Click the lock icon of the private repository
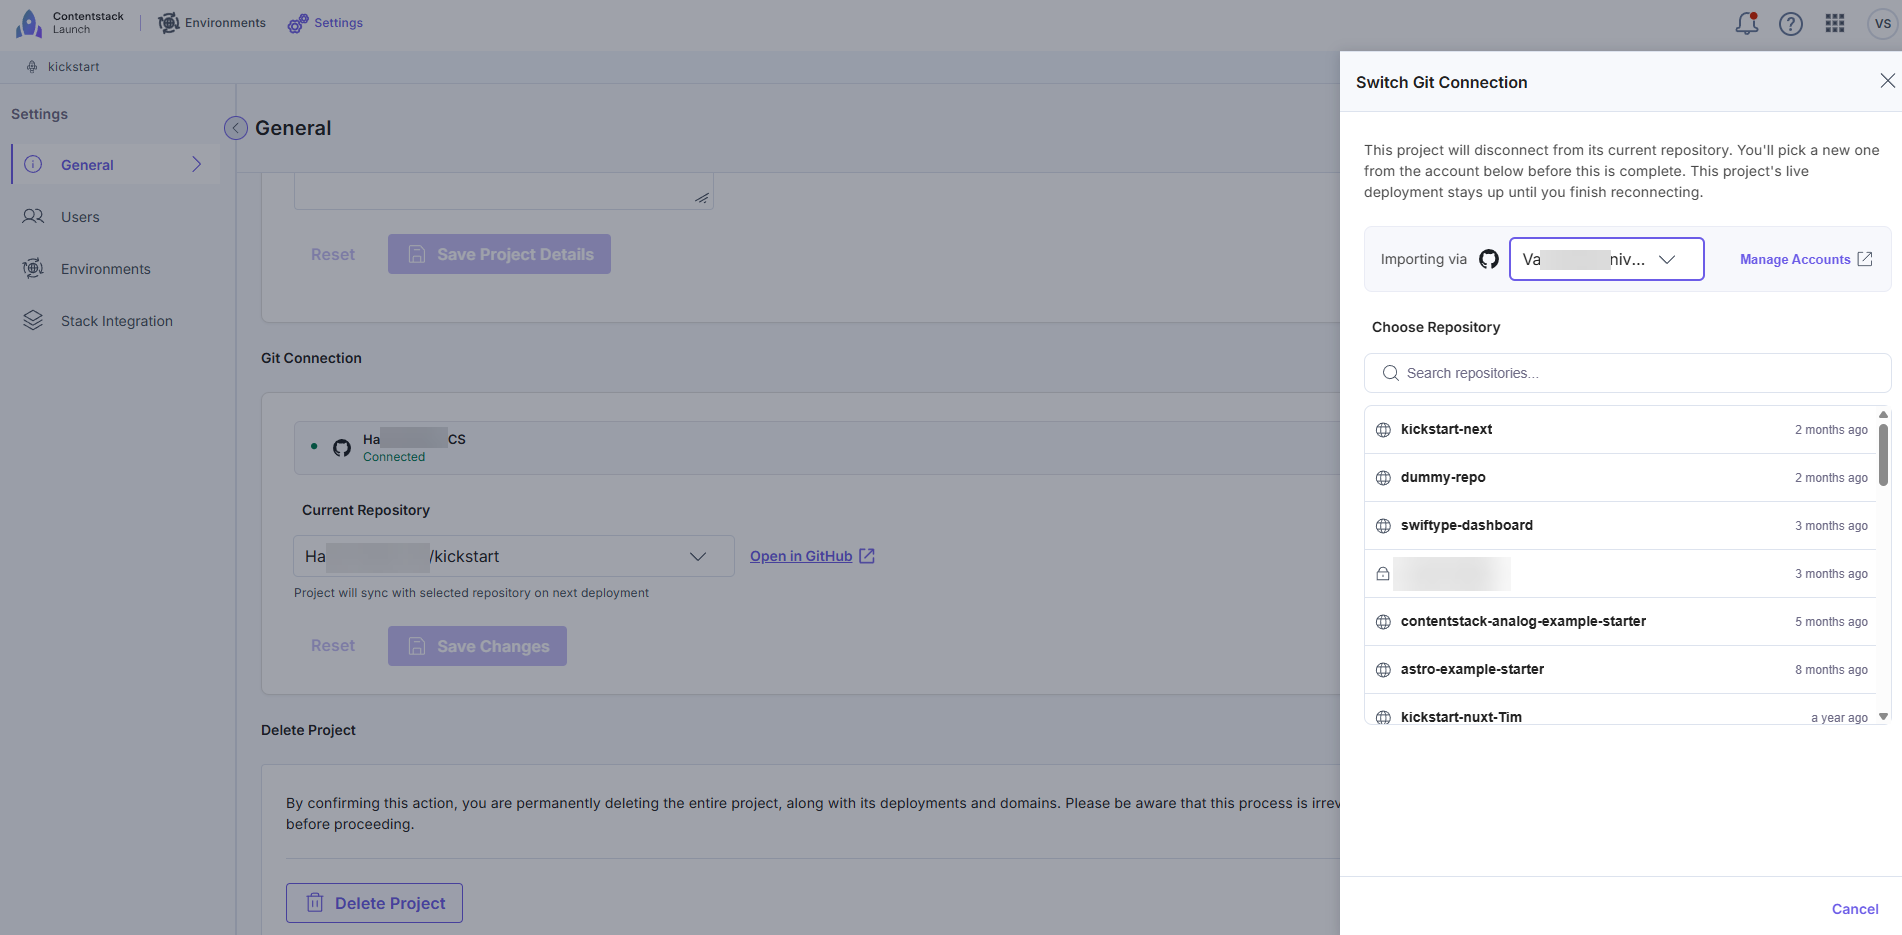 point(1383,574)
